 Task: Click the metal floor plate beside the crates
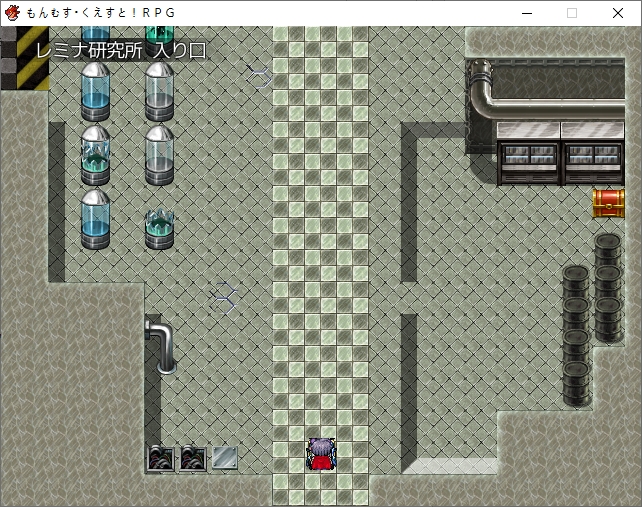coord(225,457)
